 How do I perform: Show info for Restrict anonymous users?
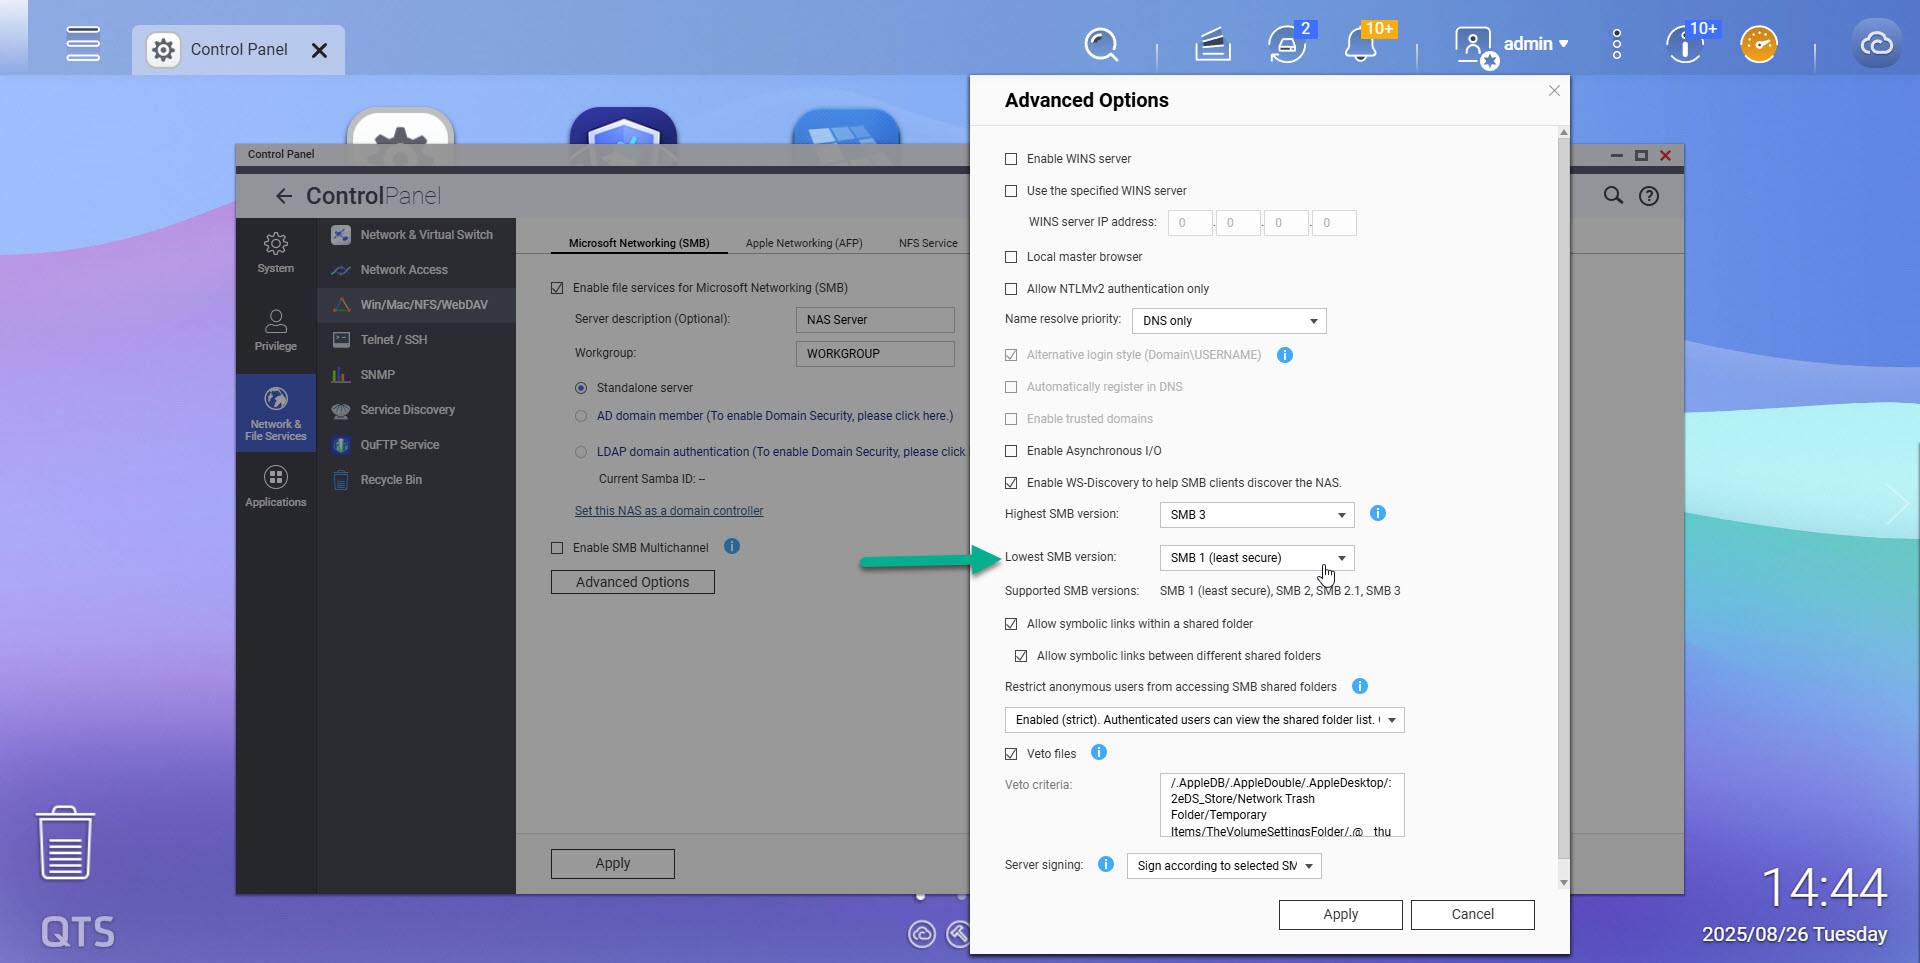tap(1360, 686)
